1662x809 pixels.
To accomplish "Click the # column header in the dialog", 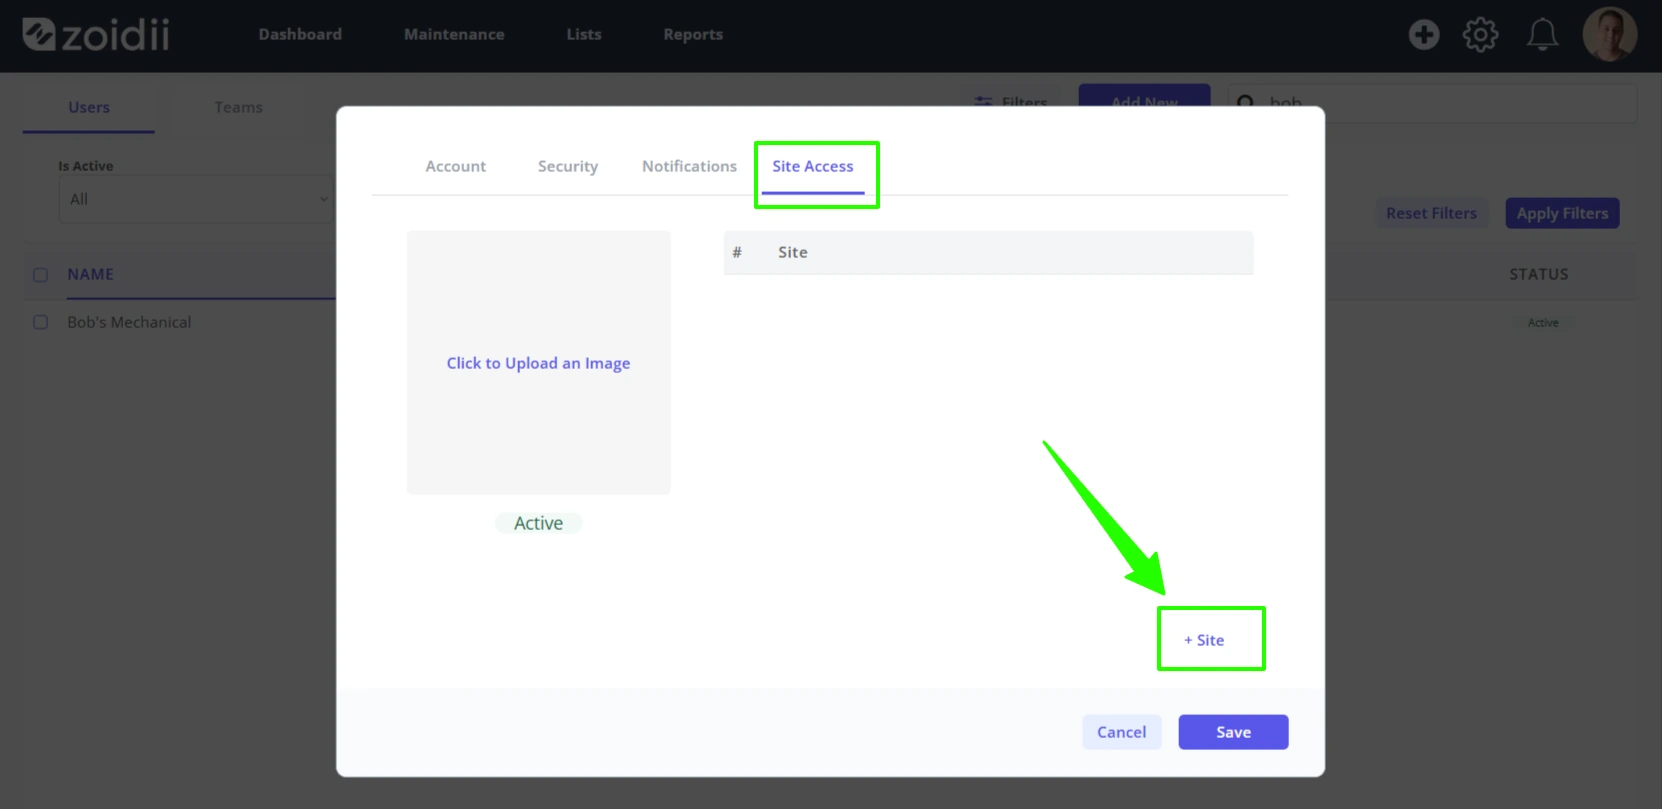I will (x=737, y=252).
